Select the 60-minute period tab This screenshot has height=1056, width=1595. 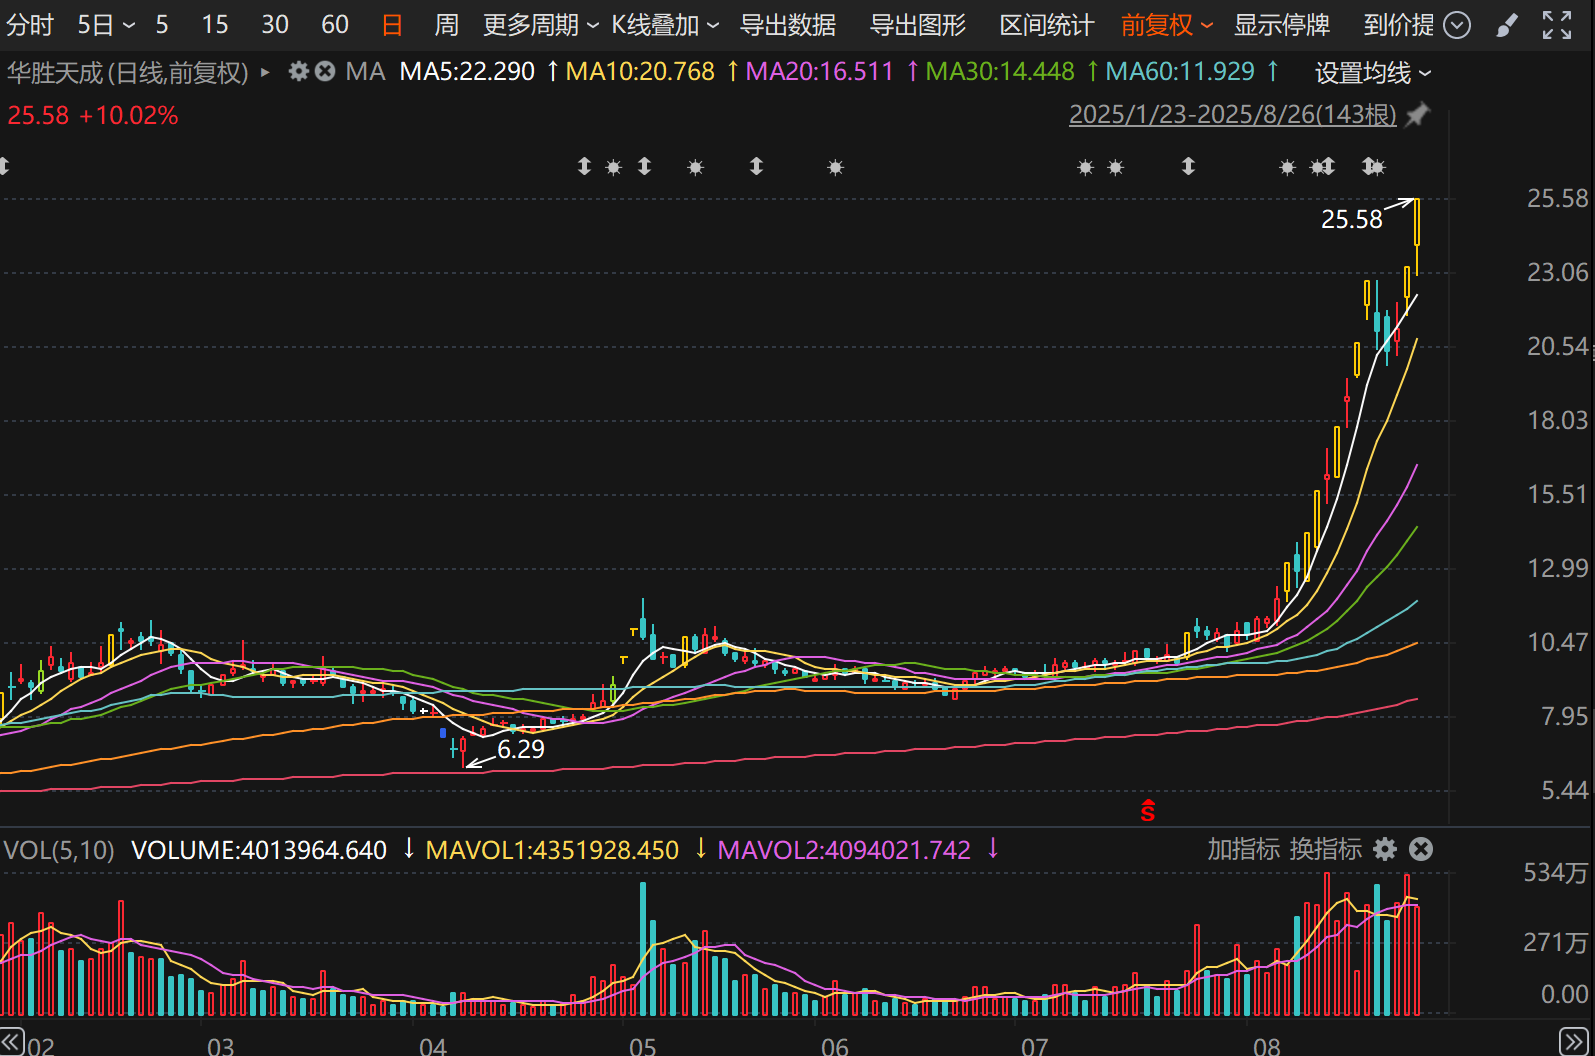(335, 25)
